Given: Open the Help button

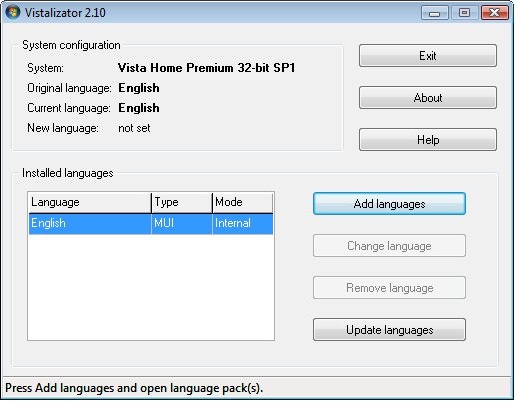Looking at the screenshot, I should [428, 140].
